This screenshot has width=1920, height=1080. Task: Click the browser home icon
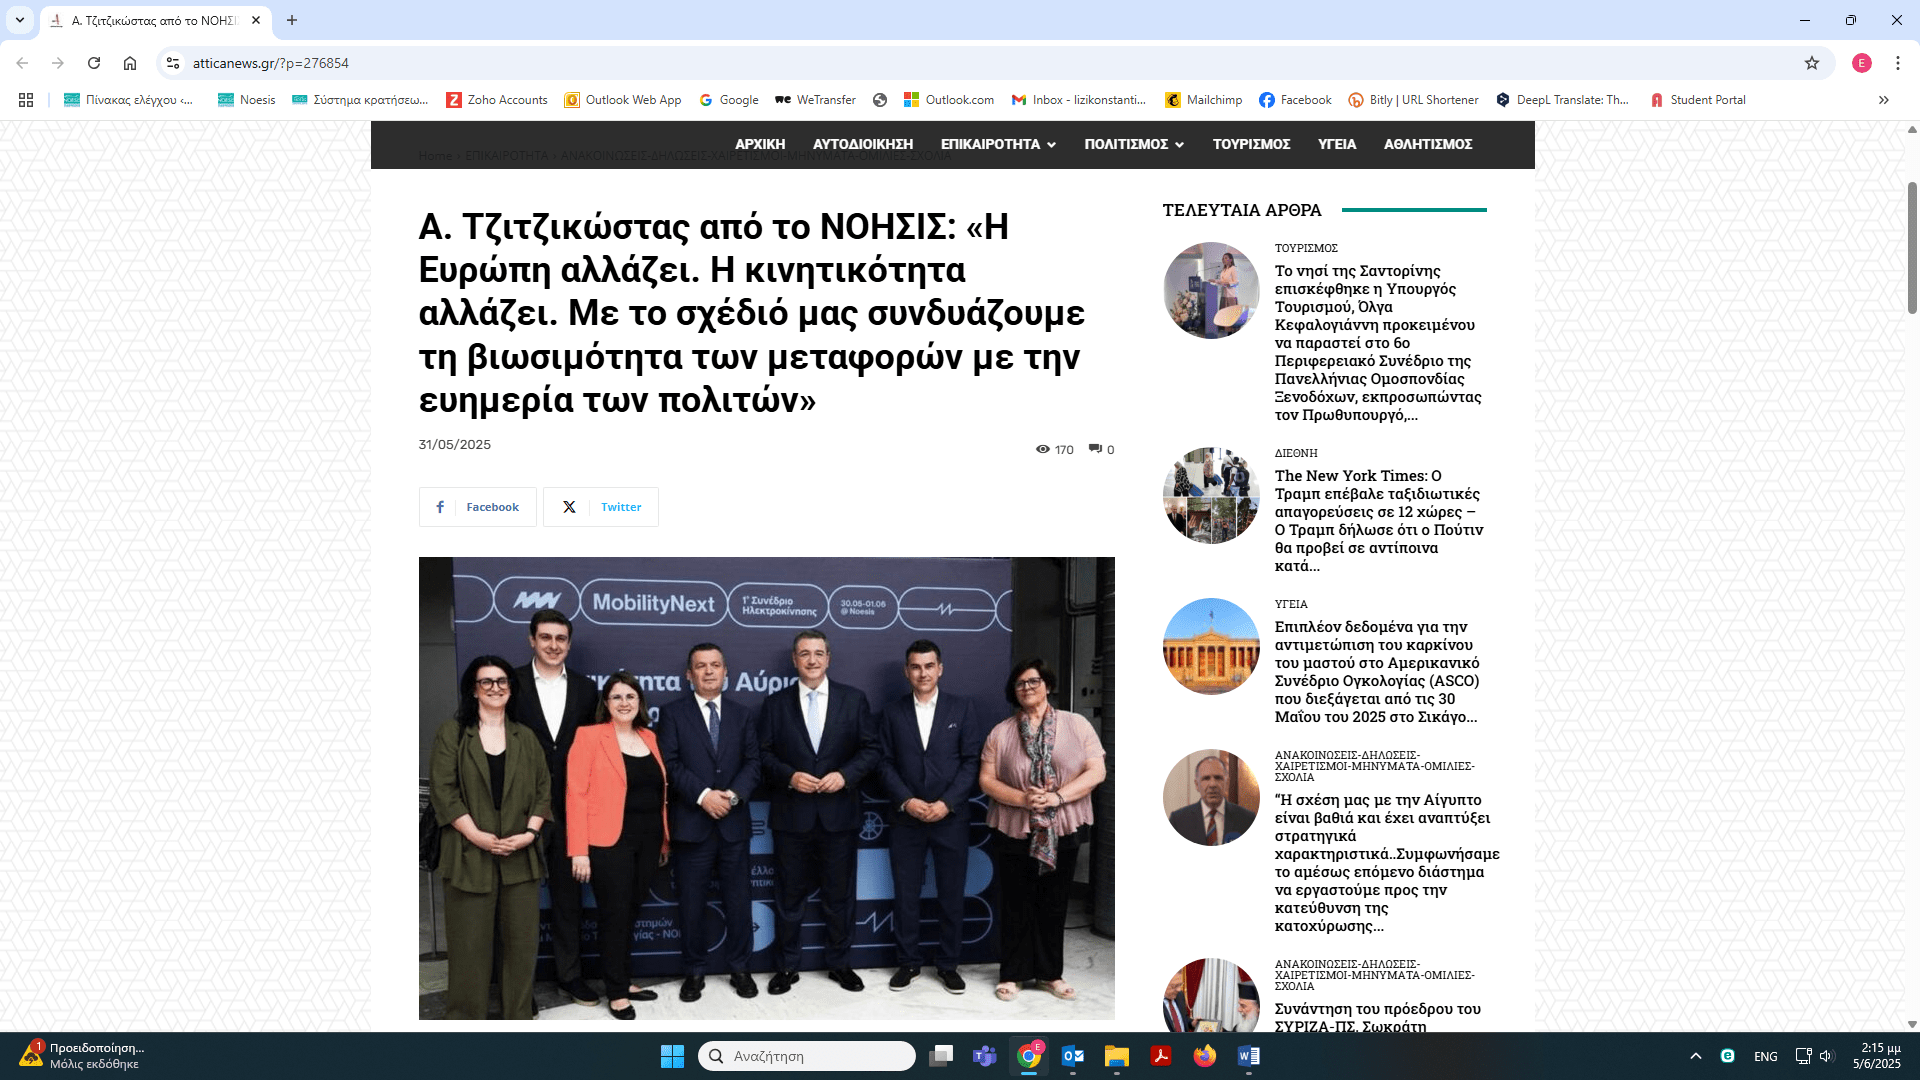click(130, 63)
